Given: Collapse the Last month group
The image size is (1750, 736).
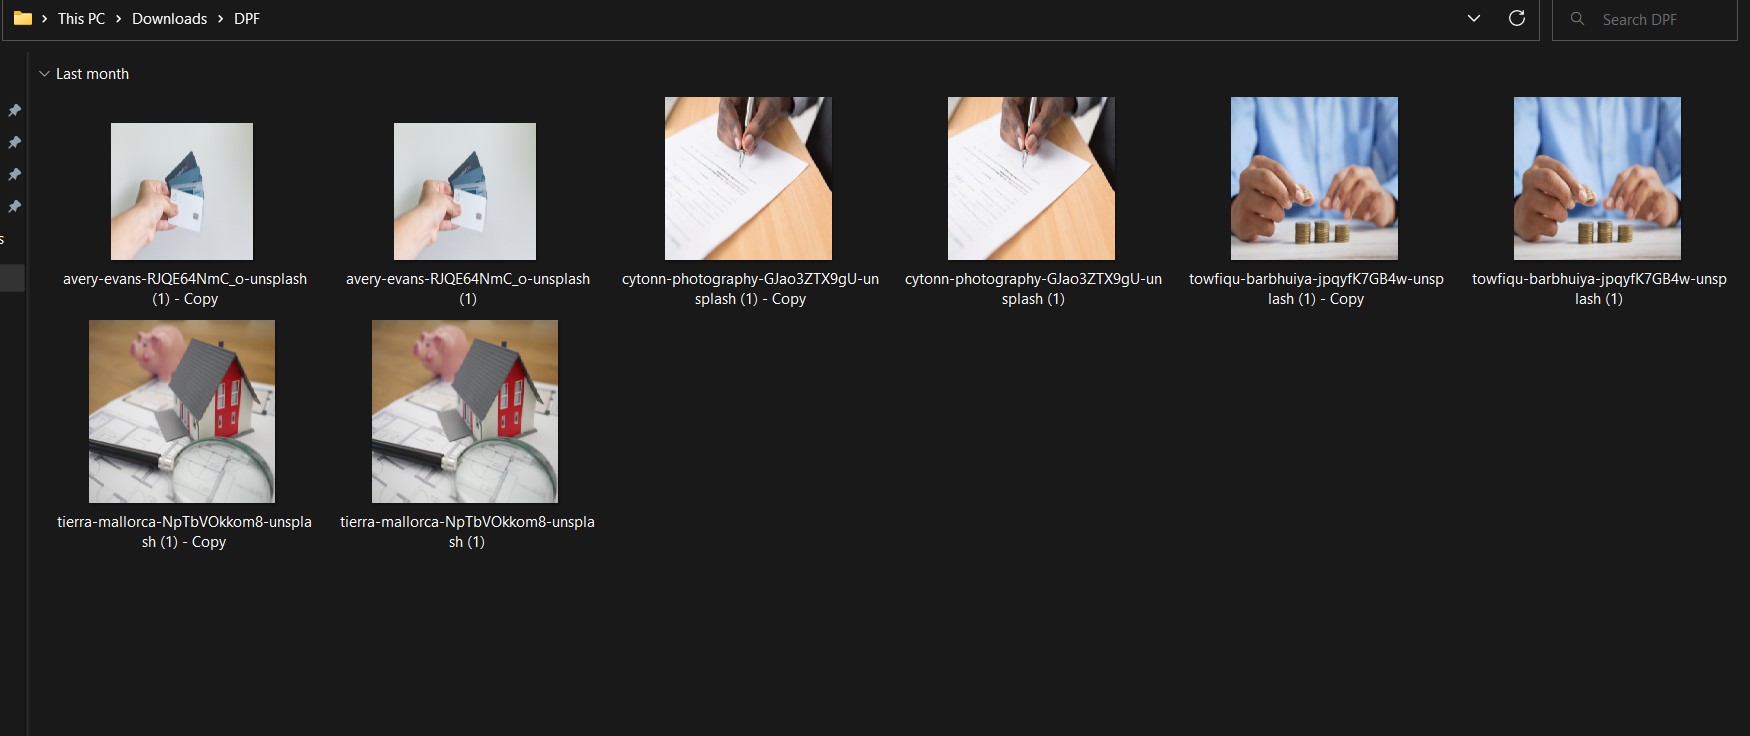Looking at the screenshot, I should (x=44, y=74).
